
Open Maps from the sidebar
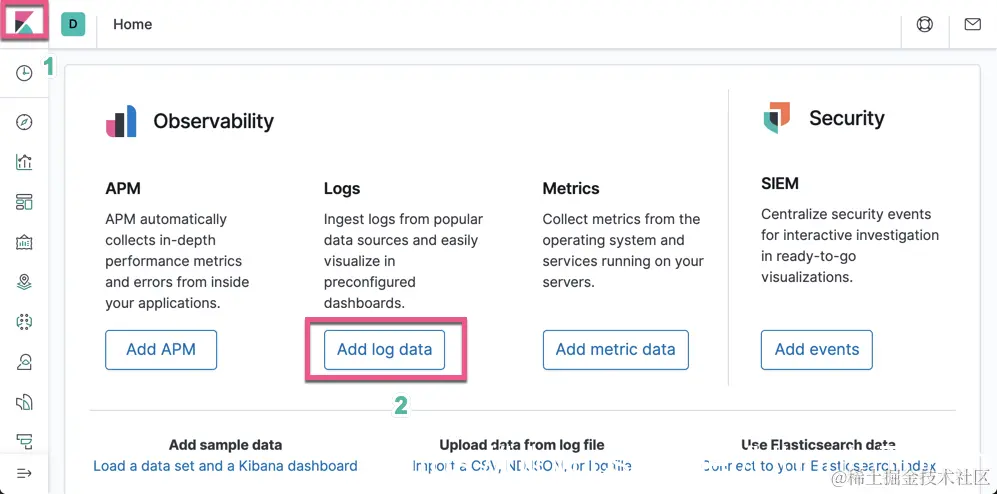pyautogui.click(x=24, y=282)
